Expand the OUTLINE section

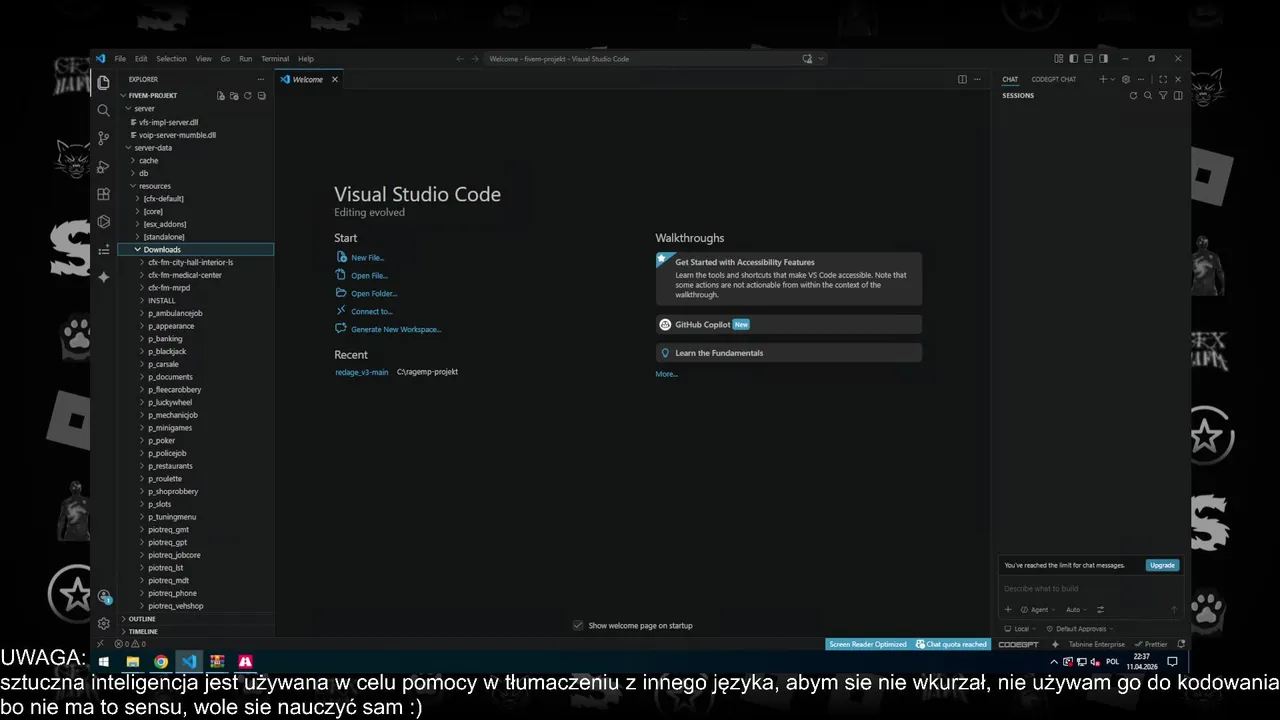[142, 619]
